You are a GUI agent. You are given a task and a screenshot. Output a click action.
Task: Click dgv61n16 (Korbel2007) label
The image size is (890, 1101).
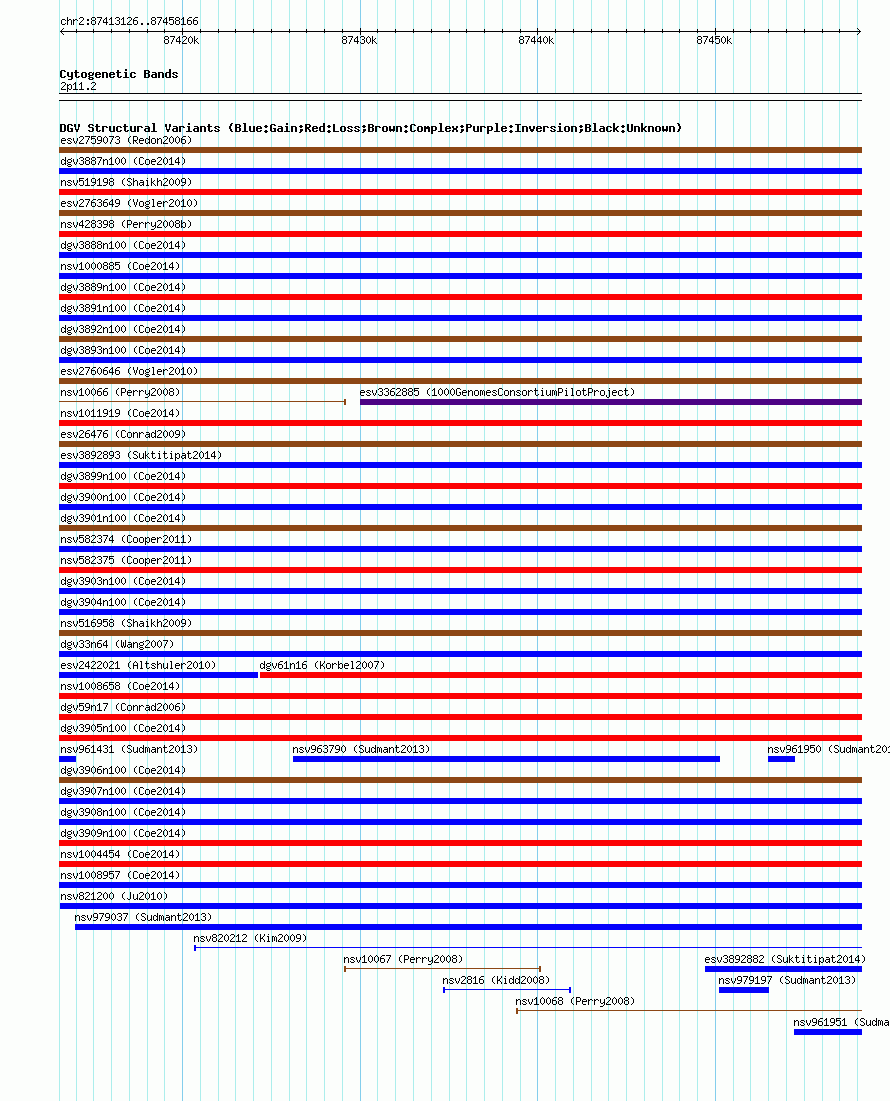(322, 666)
